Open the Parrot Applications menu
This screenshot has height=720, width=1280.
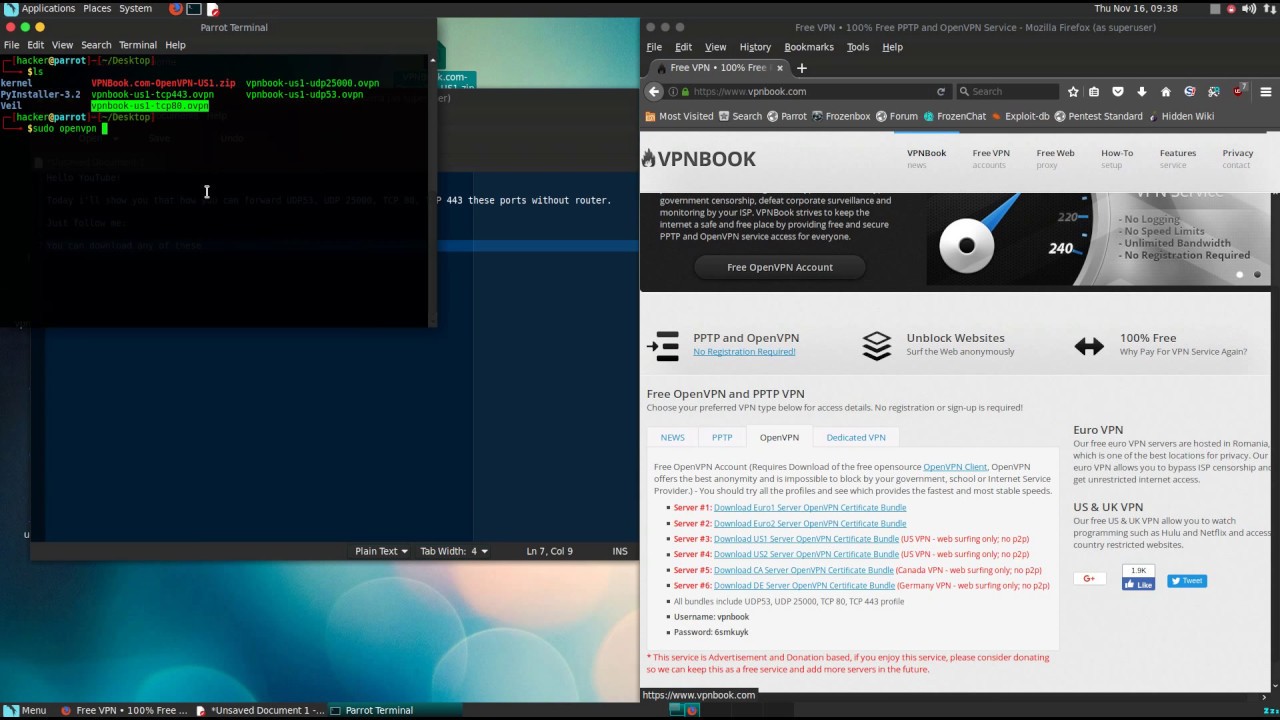[40, 8]
